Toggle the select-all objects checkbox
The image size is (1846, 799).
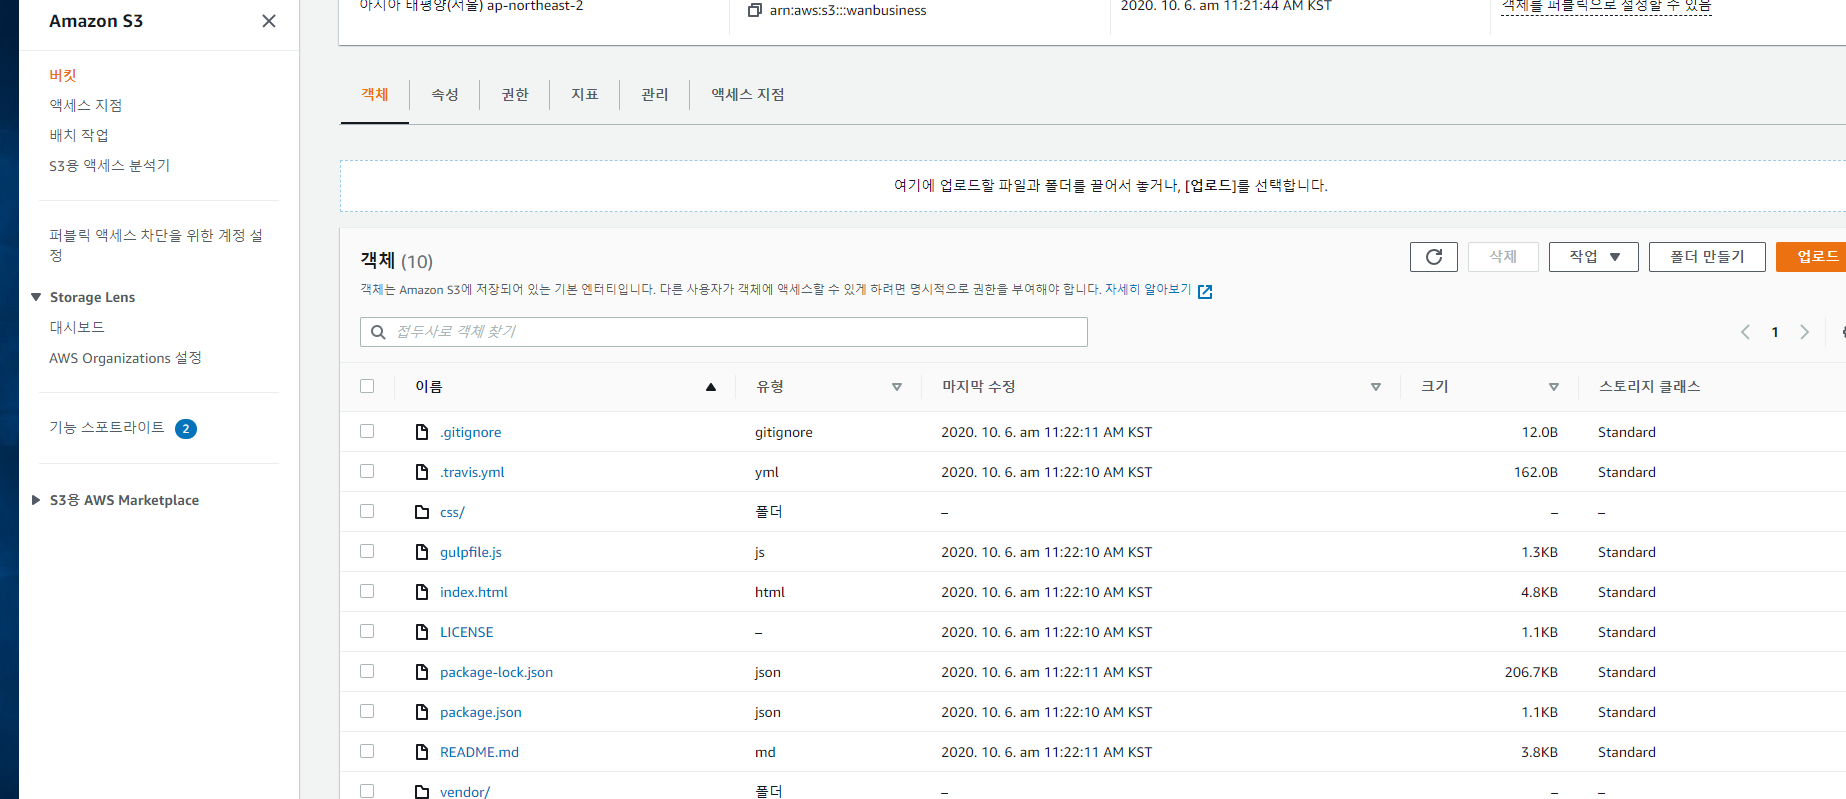[367, 386]
